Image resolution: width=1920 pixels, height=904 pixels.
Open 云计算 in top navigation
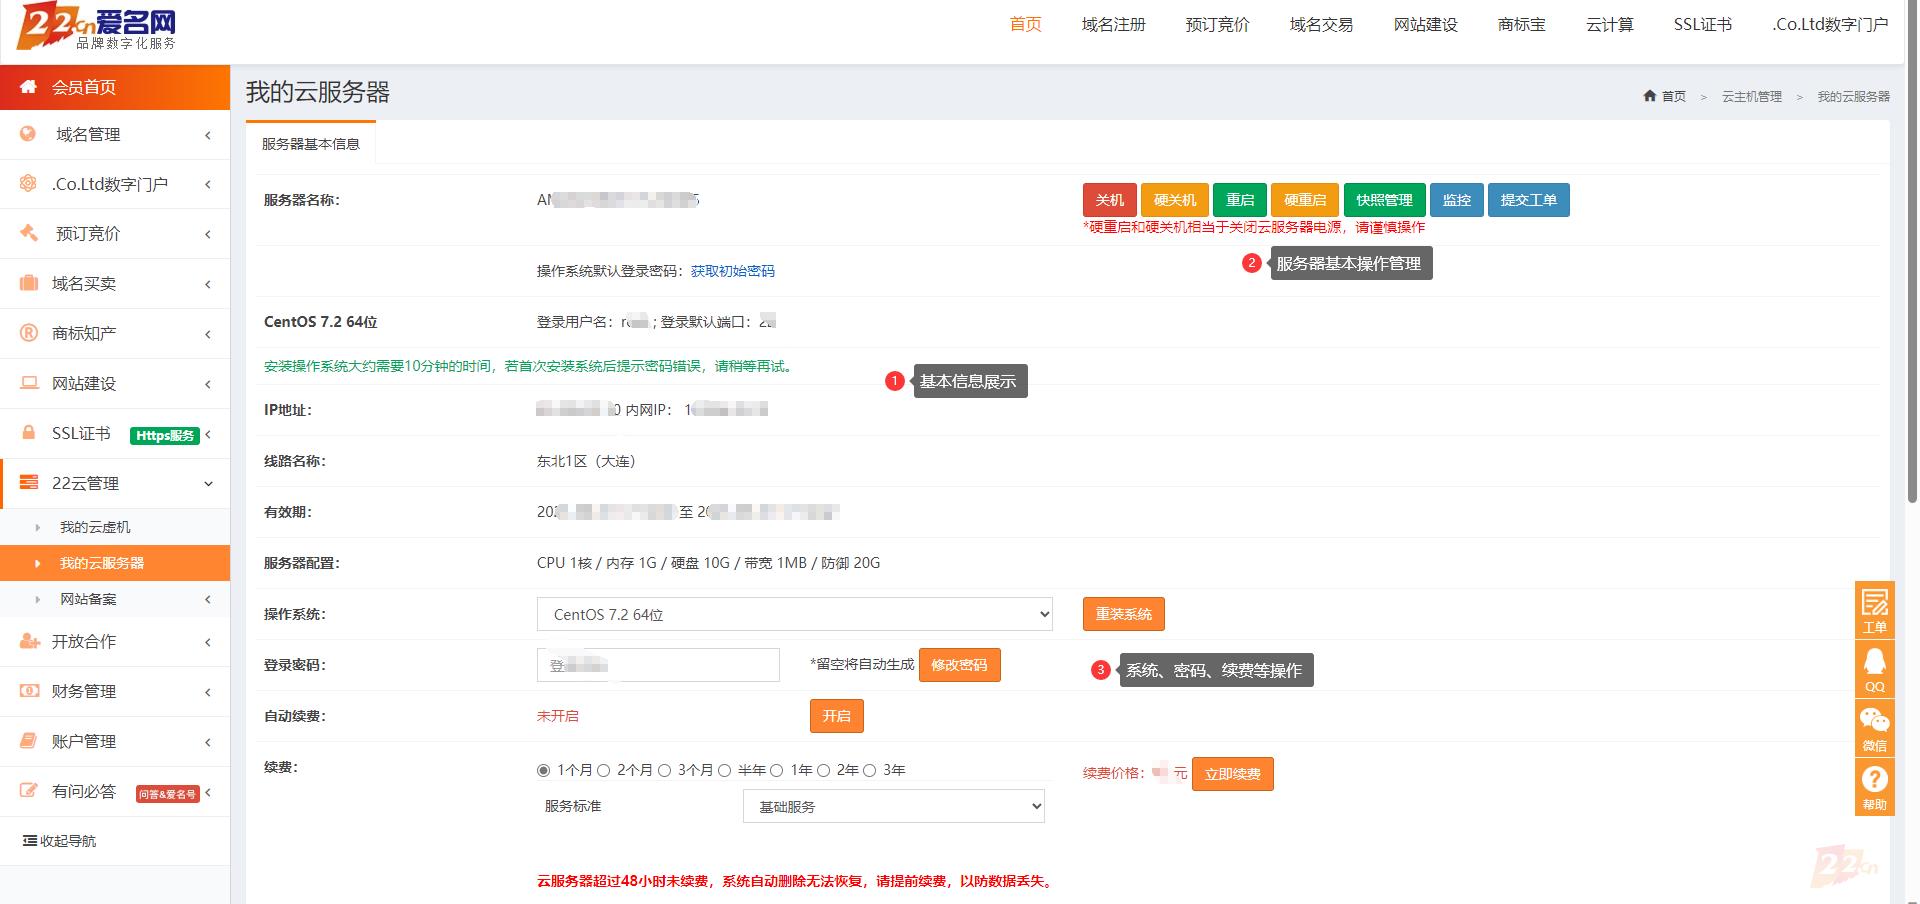click(x=1610, y=25)
